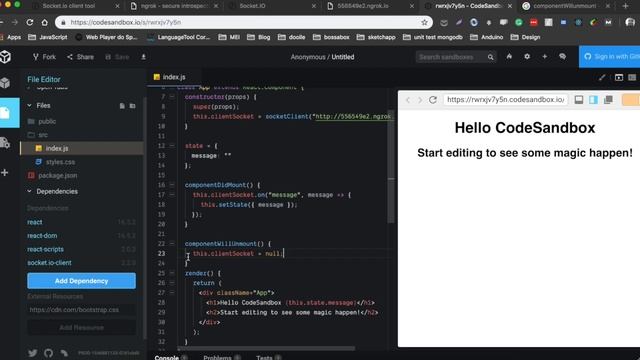The width and height of the screenshot is (640, 360).
Task: Click the plus icon to create sandbox
Action: [x=544, y=57]
